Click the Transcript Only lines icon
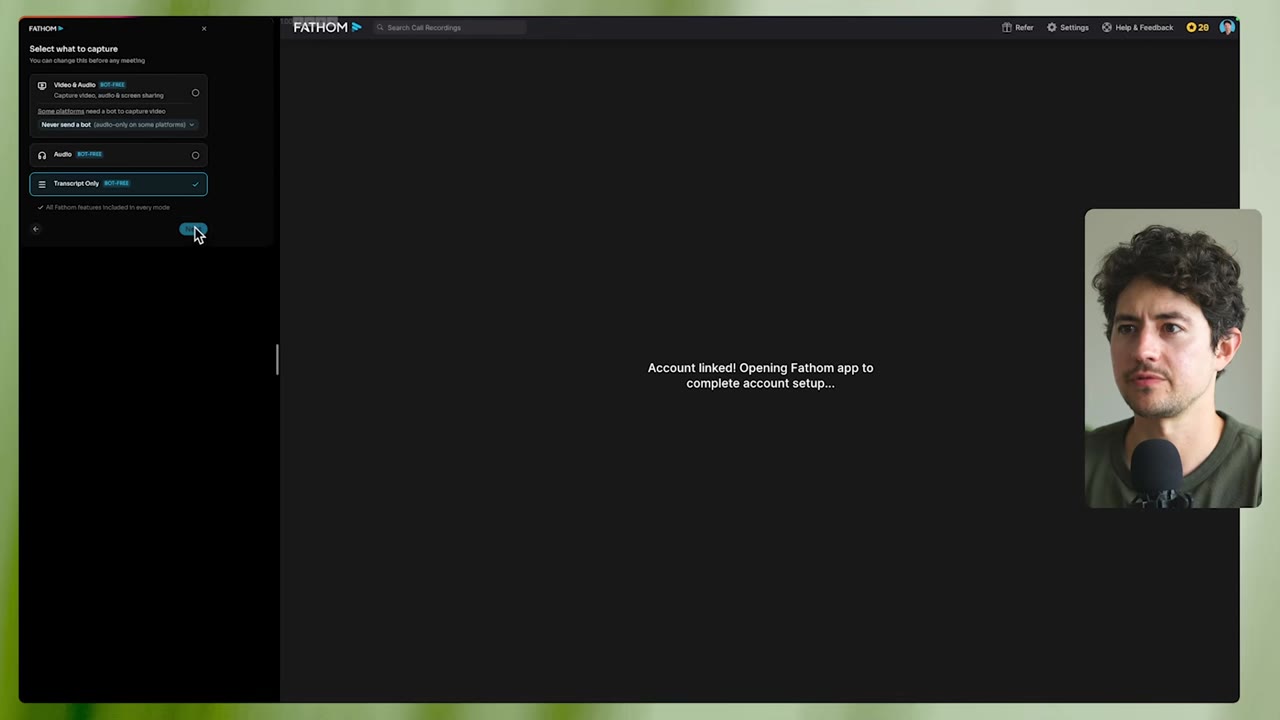 coord(42,184)
